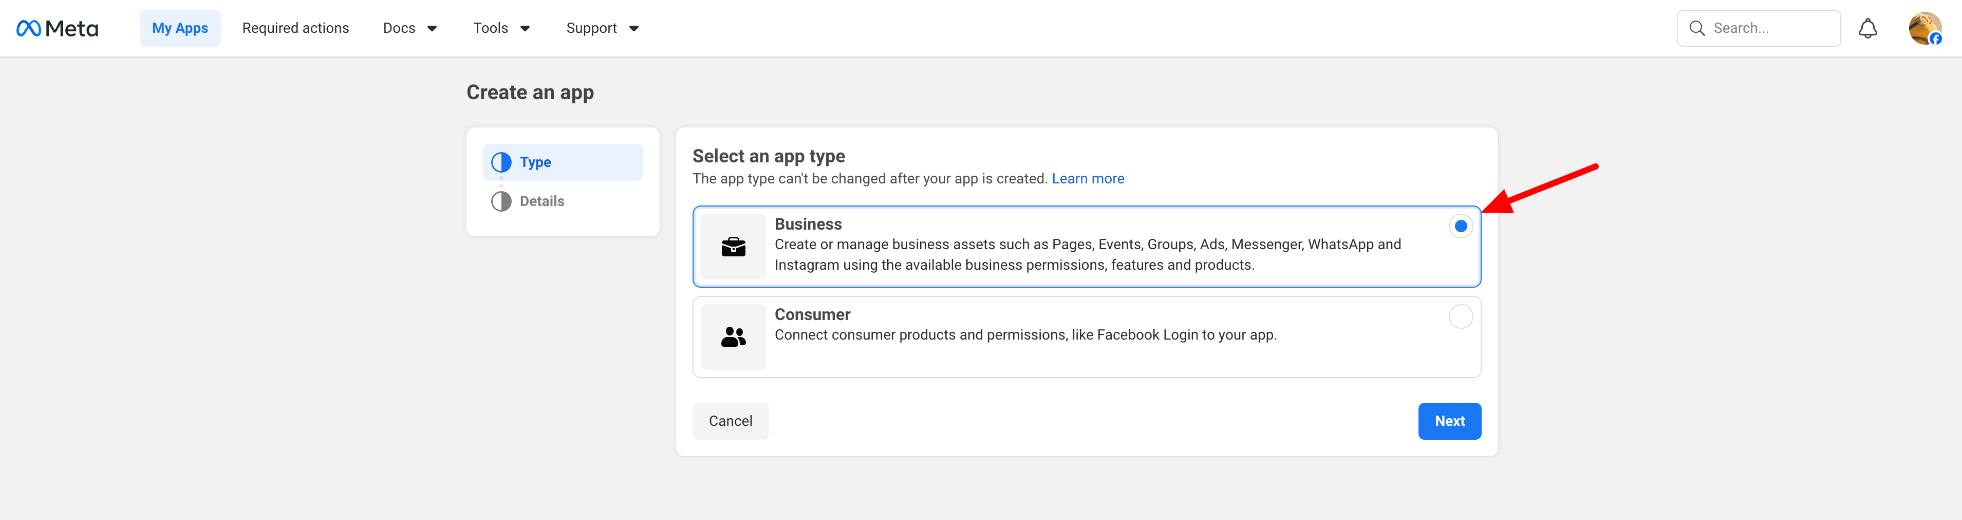Image resolution: width=1962 pixels, height=520 pixels.
Task: Open the My Apps tab
Action: click(180, 29)
